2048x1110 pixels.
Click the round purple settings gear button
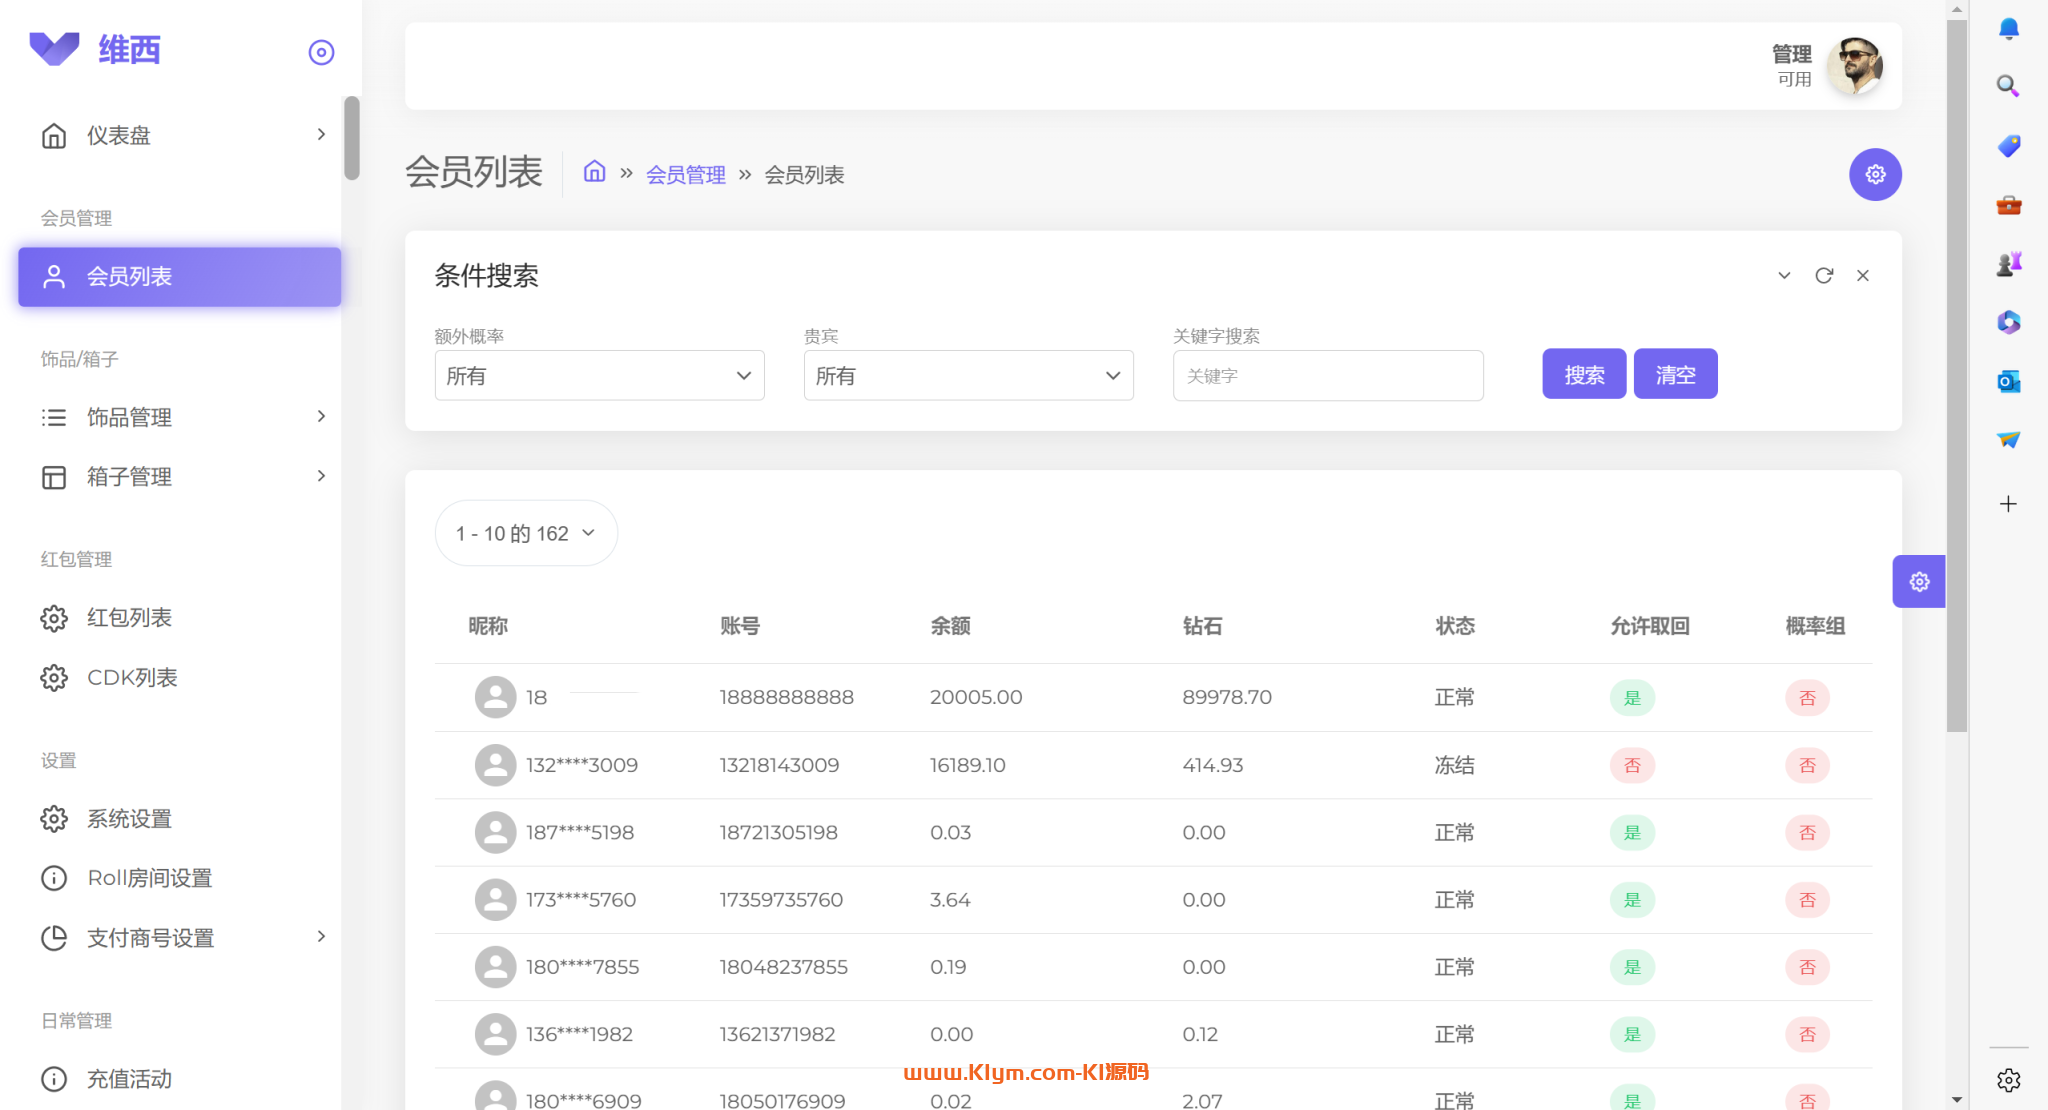click(1875, 175)
